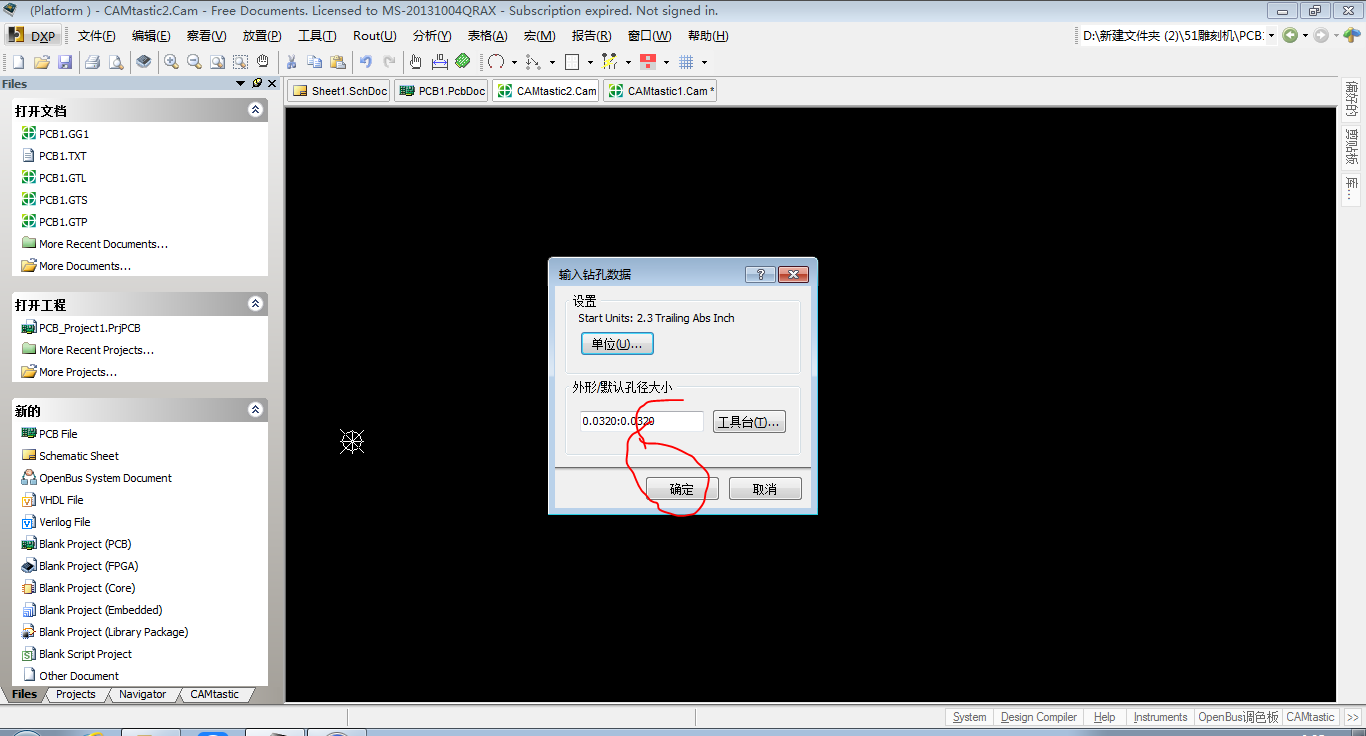Viewport: 1366px width, 736px height.
Task: Click the 单位(U)... button
Action: (x=617, y=344)
